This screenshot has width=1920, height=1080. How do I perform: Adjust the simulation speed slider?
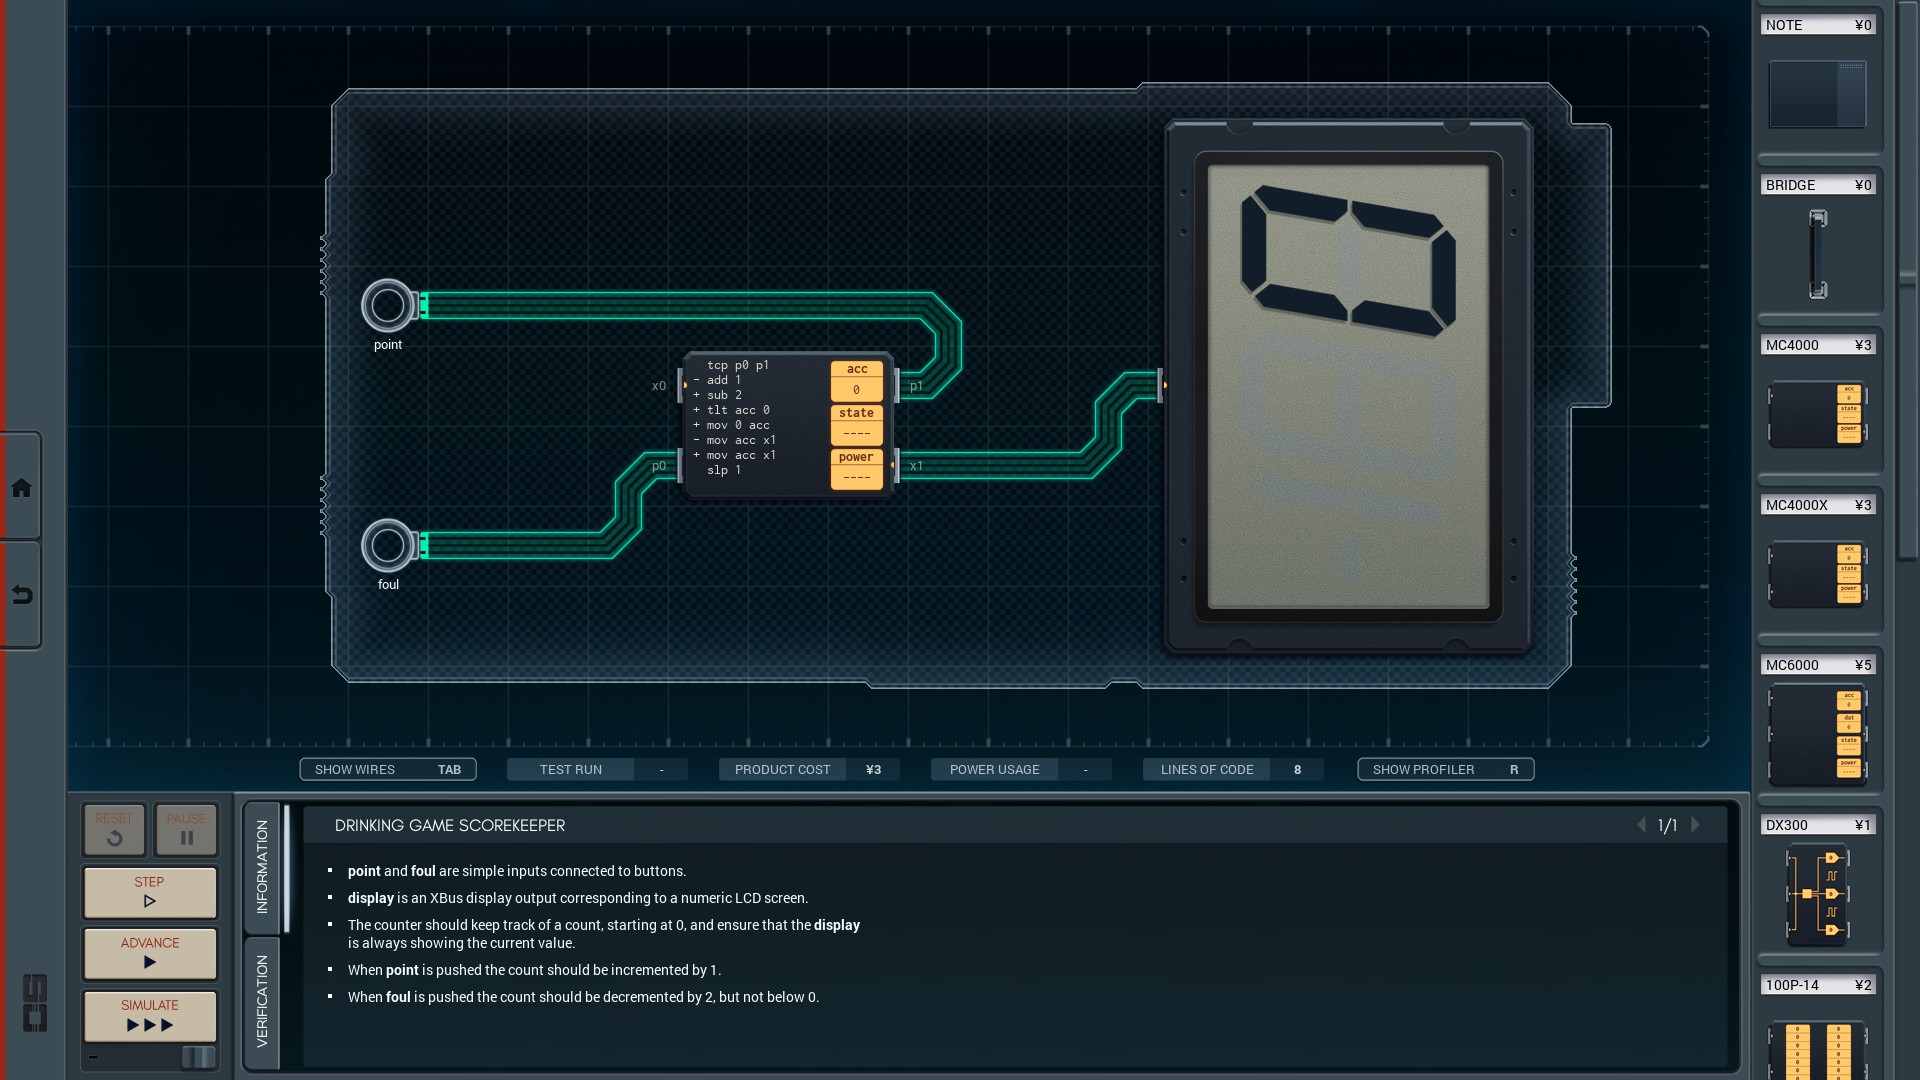pos(198,1057)
